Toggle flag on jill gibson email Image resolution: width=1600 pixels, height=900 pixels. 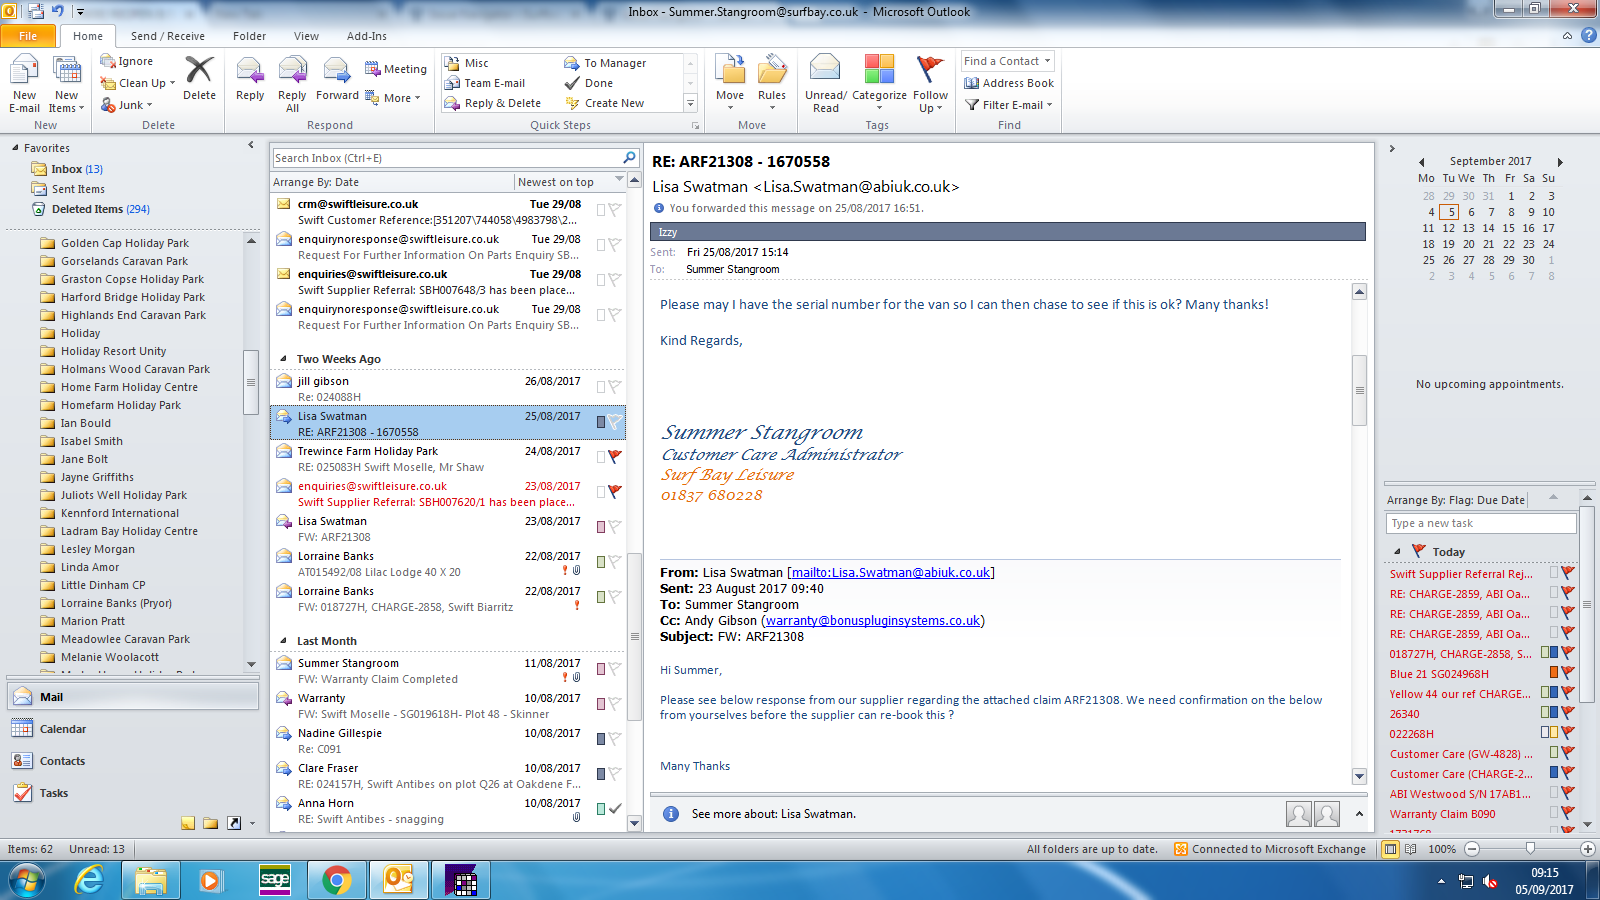(615, 386)
